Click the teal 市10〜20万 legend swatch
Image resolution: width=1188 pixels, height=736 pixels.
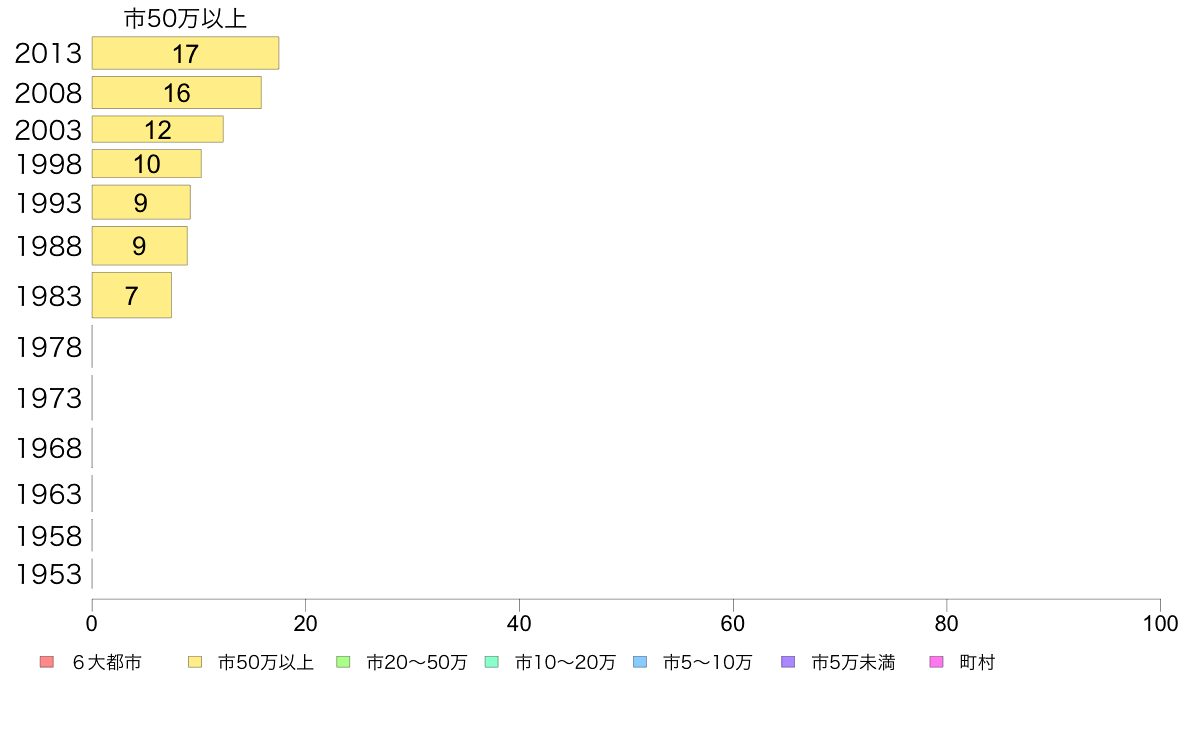coord(492,662)
